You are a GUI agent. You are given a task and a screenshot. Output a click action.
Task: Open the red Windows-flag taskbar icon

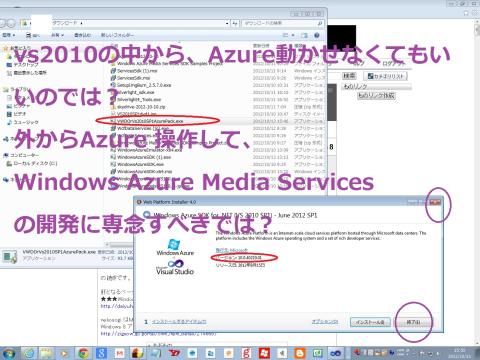click(x=264, y=353)
